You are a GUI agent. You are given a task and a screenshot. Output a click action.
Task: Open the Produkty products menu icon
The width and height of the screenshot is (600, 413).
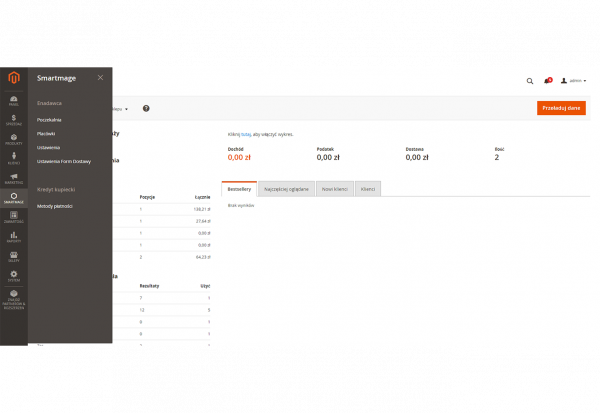point(14,140)
